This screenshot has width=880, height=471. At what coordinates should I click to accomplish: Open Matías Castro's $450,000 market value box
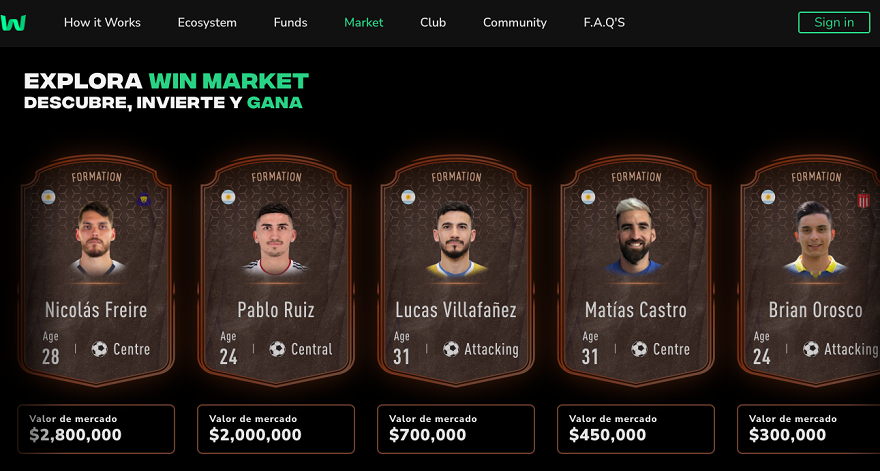click(x=636, y=428)
